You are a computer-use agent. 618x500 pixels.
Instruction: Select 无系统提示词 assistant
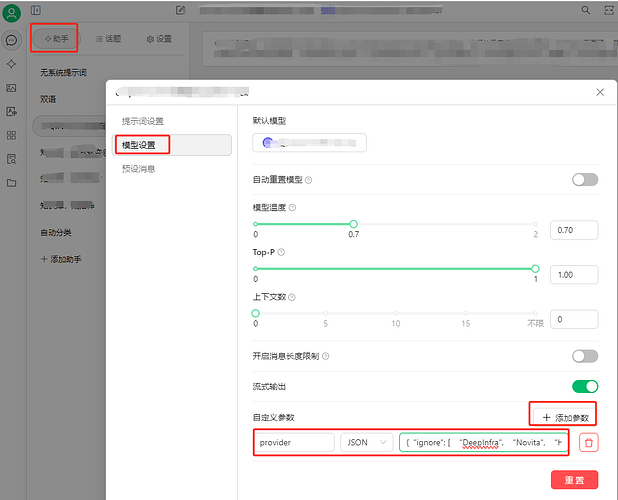point(63,72)
